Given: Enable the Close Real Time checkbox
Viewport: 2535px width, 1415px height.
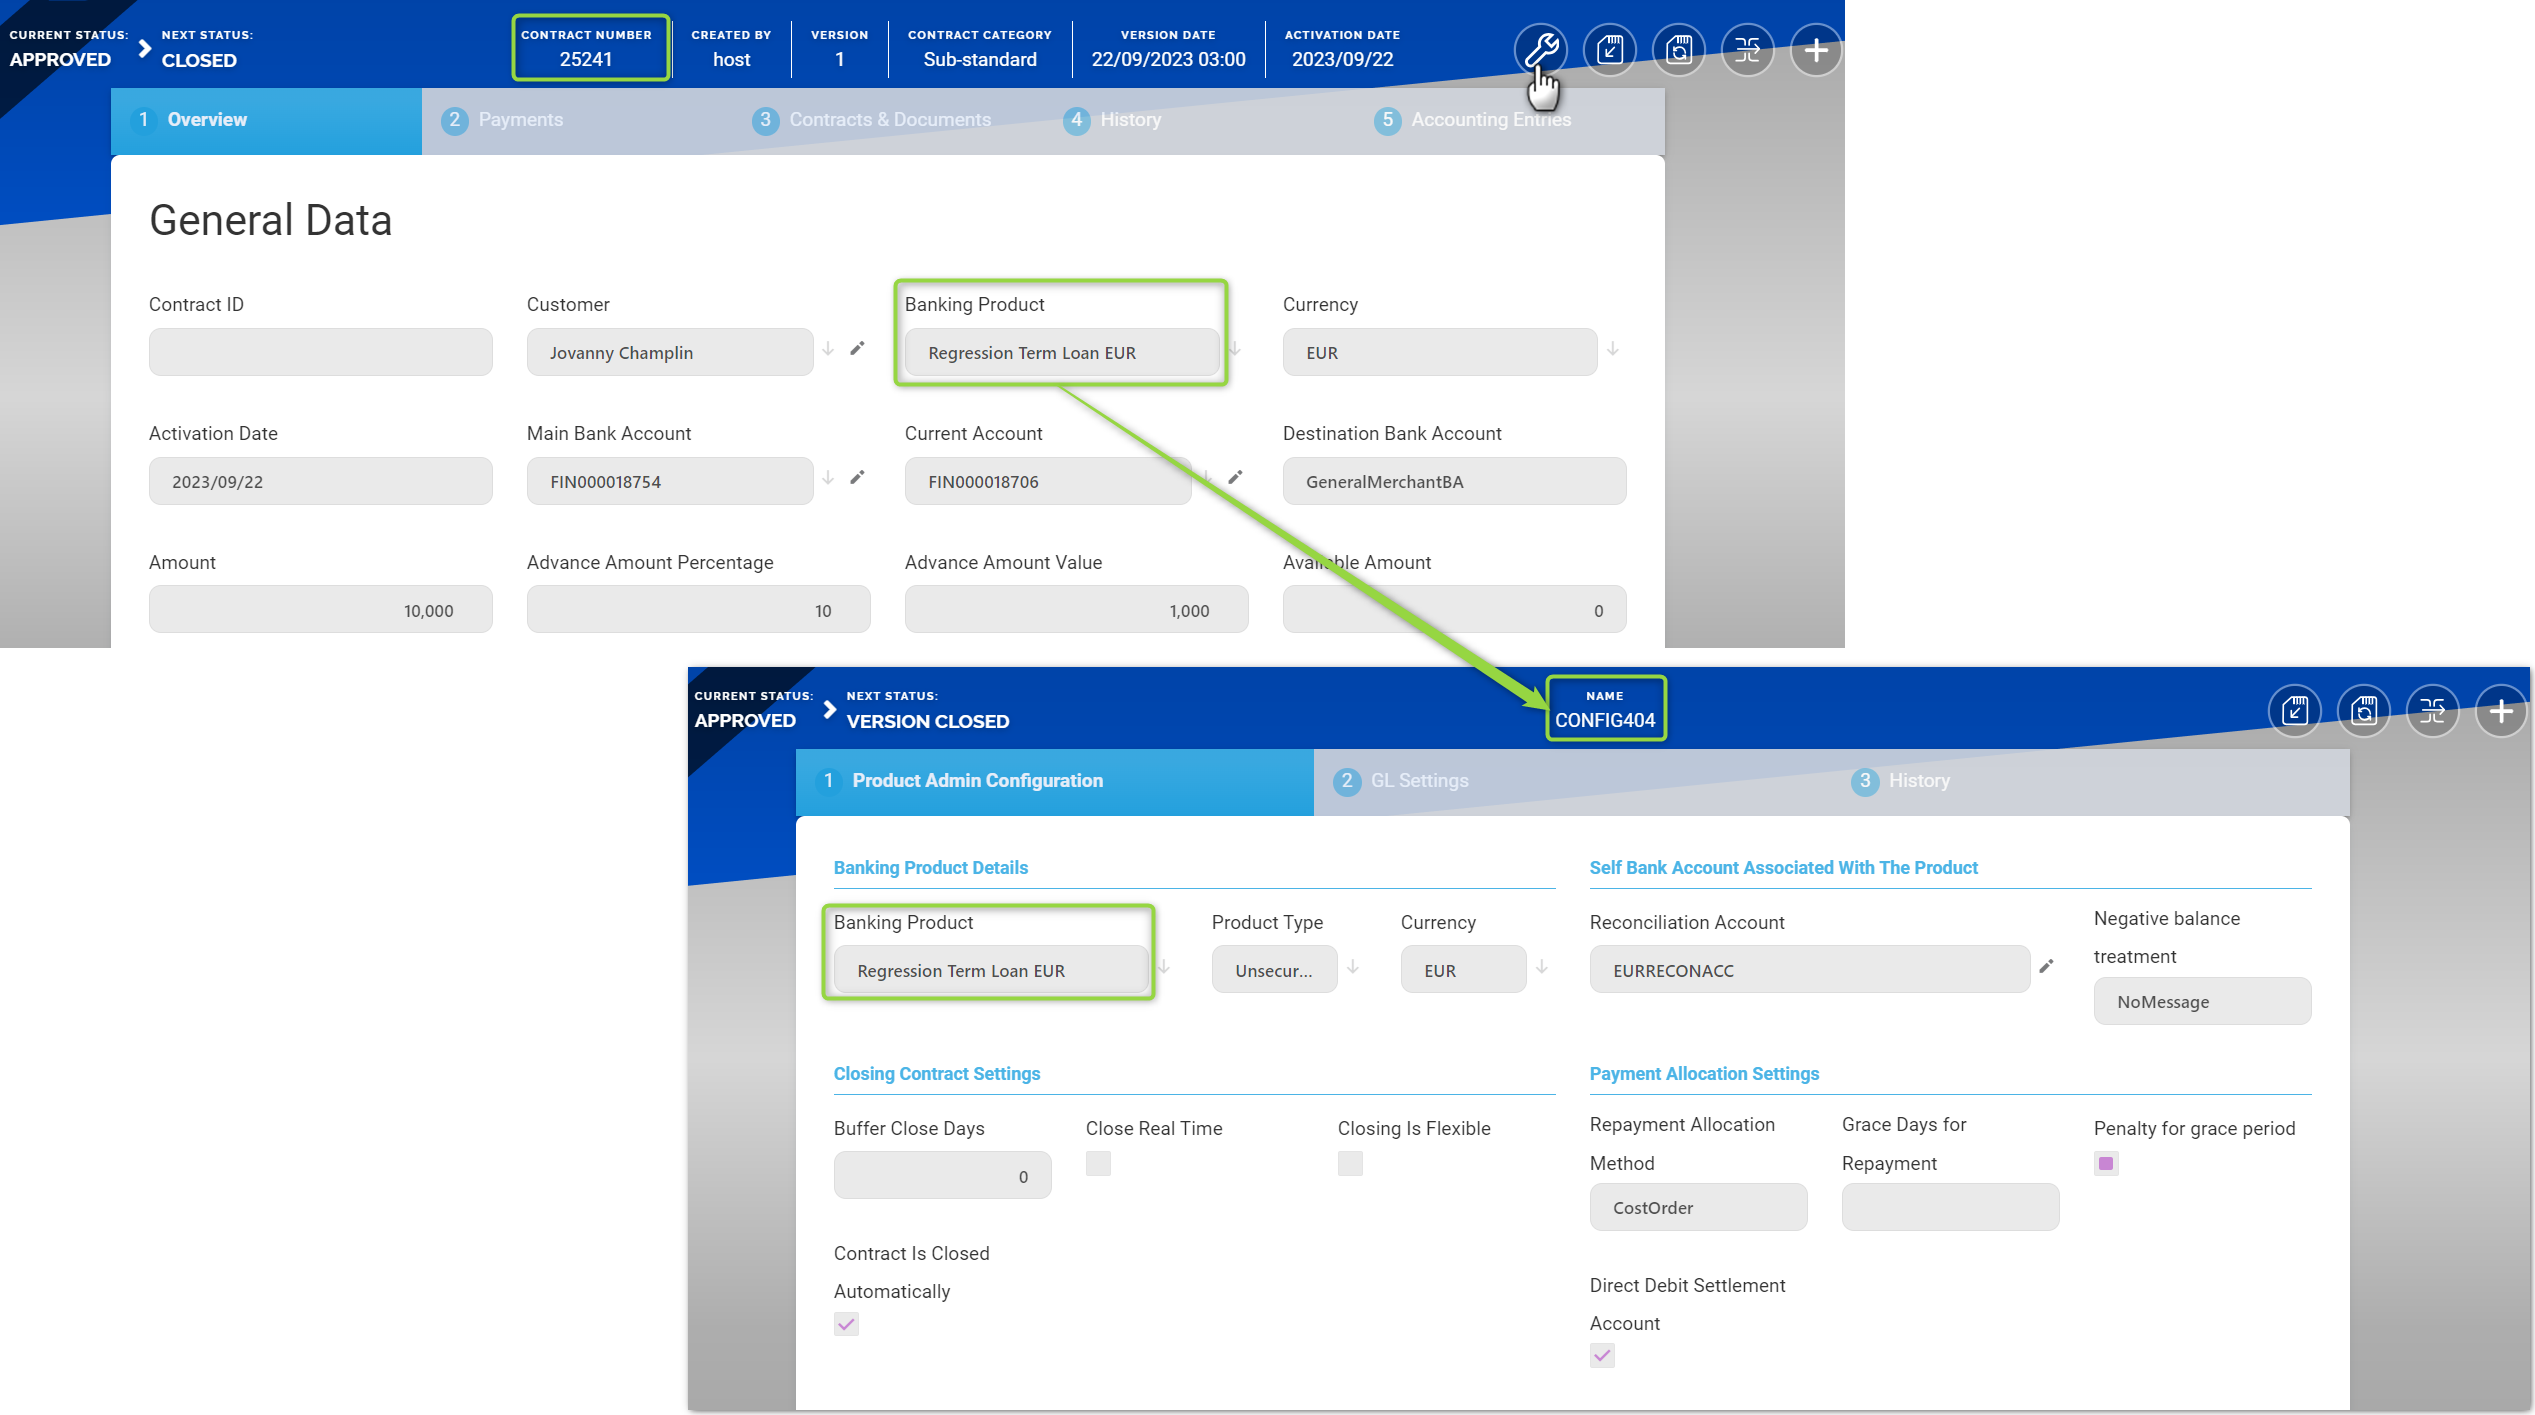Looking at the screenshot, I should [x=1098, y=1163].
